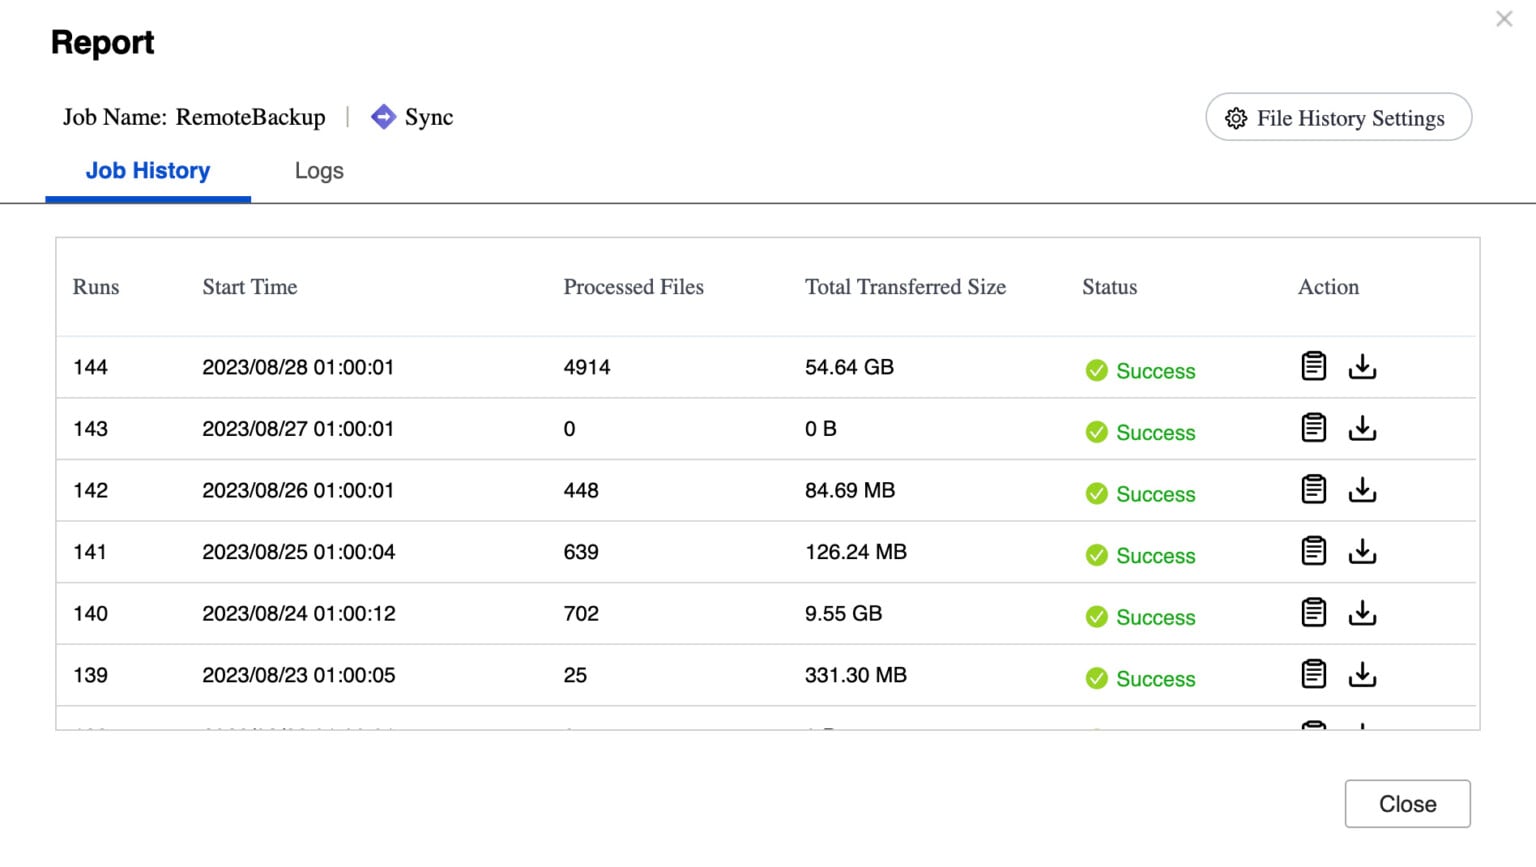Image resolution: width=1536 pixels, height=867 pixels.
Task: Click processed files count 4914
Action: [587, 367]
